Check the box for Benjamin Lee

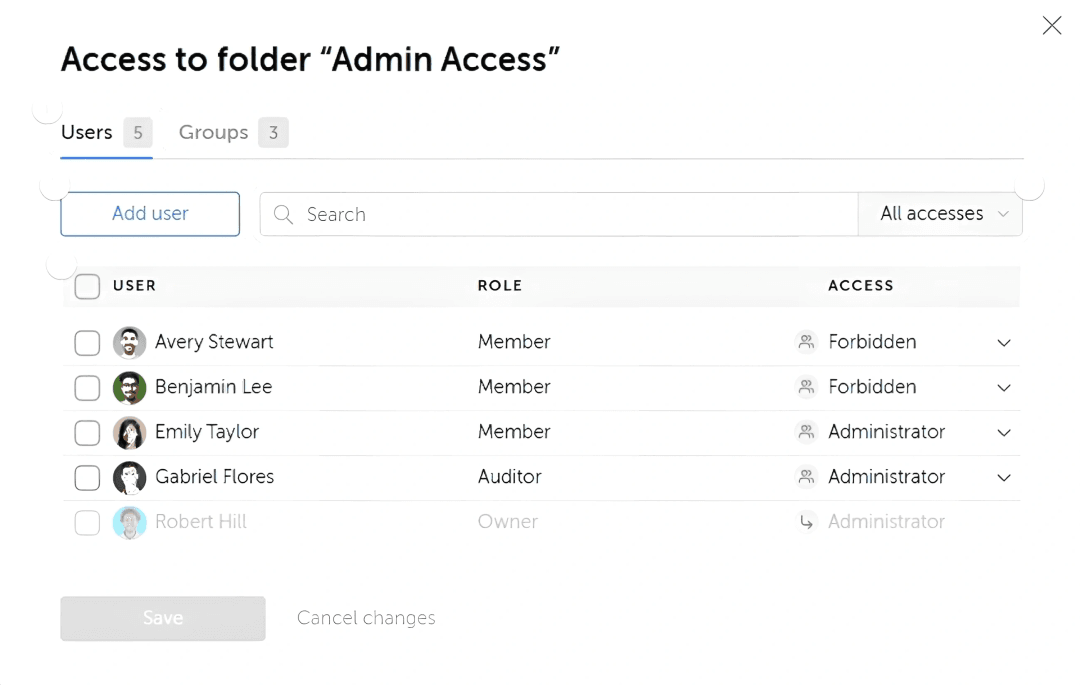point(87,388)
